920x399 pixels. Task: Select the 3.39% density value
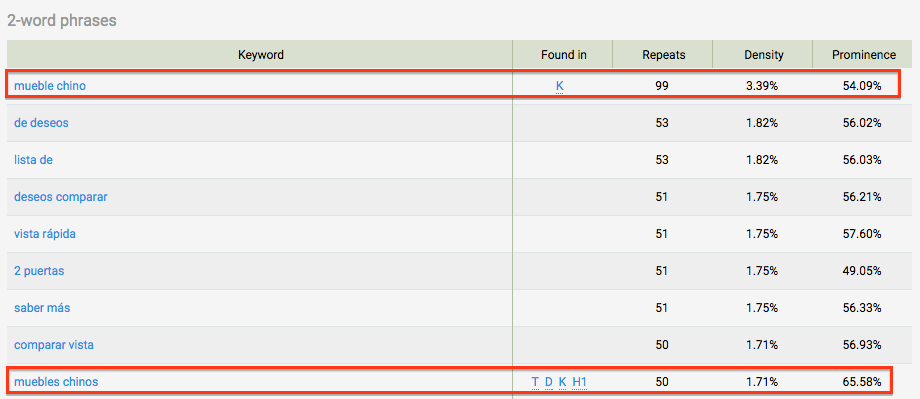tap(762, 86)
